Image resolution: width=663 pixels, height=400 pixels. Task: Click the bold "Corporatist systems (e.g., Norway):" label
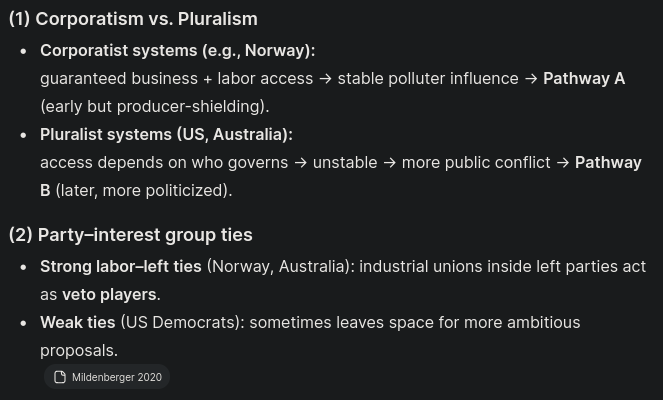[177, 50]
